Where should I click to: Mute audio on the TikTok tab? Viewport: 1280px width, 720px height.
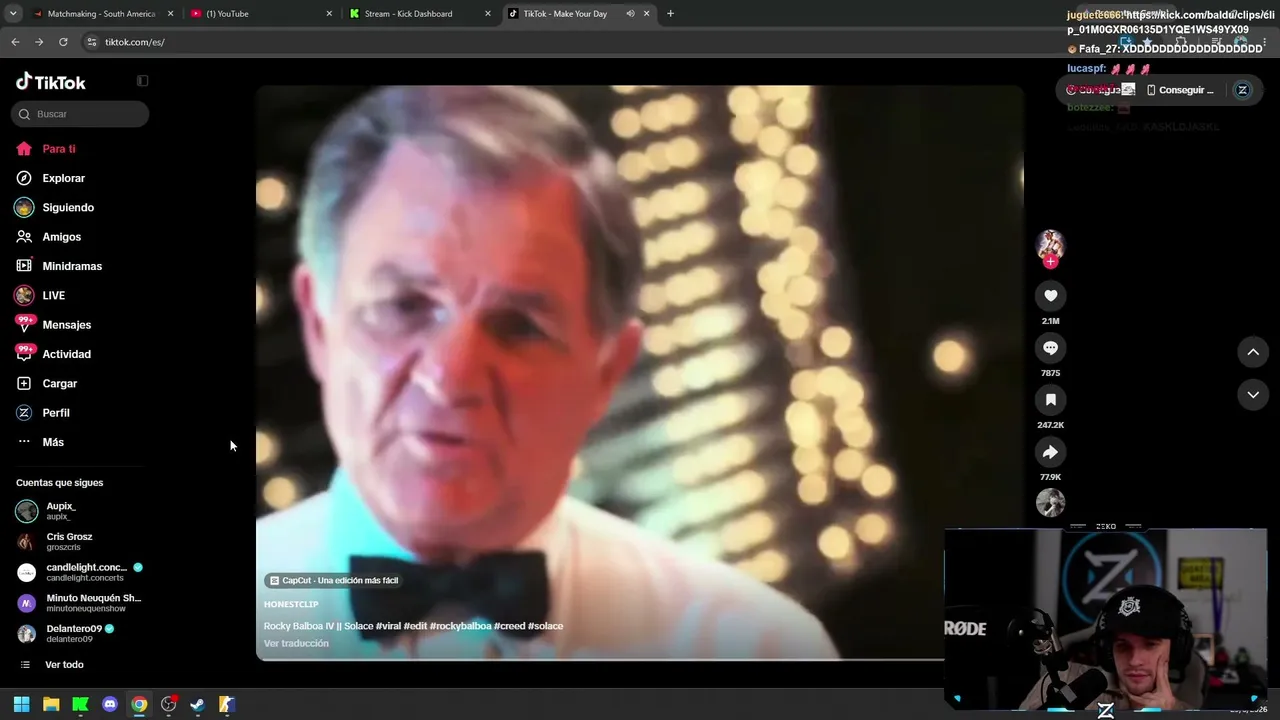(x=630, y=14)
